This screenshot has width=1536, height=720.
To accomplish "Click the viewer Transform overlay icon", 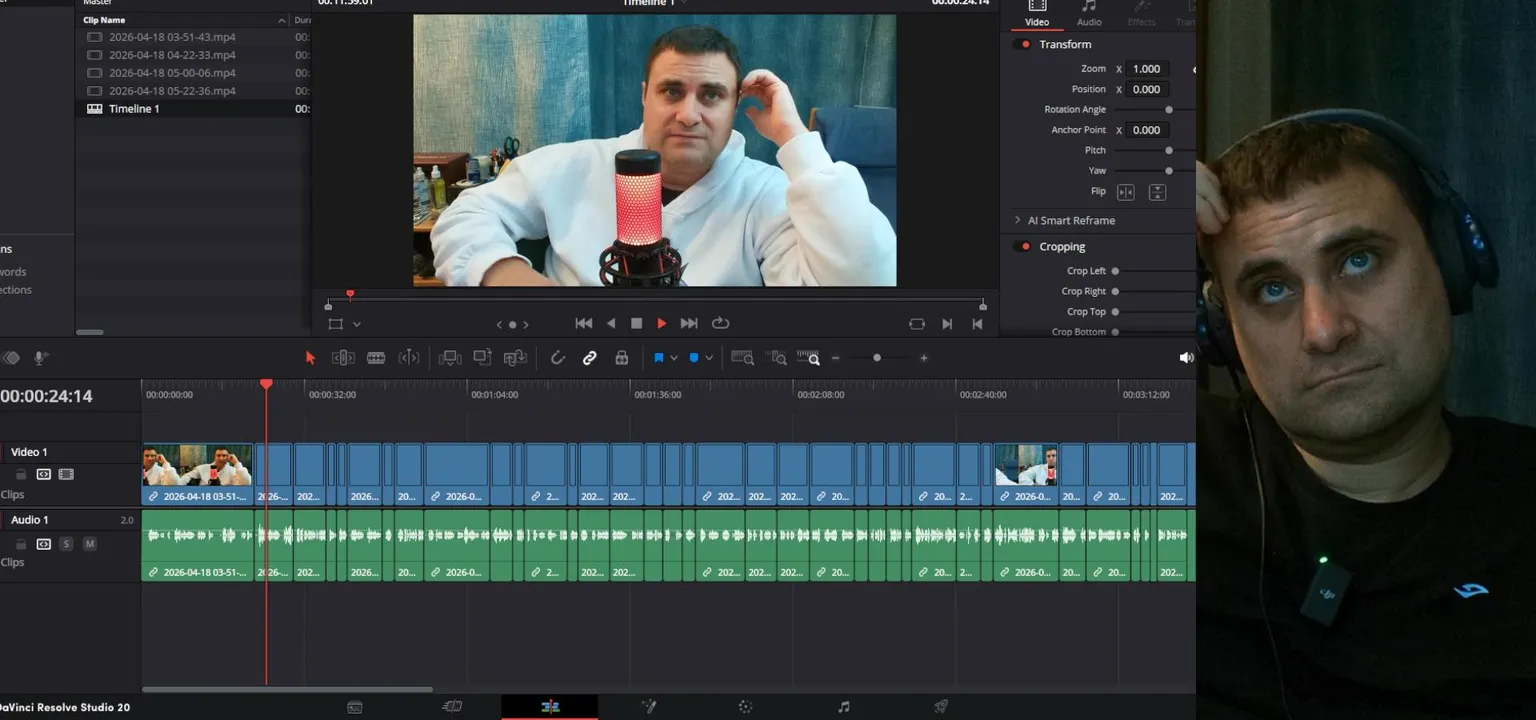I will coord(335,324).
